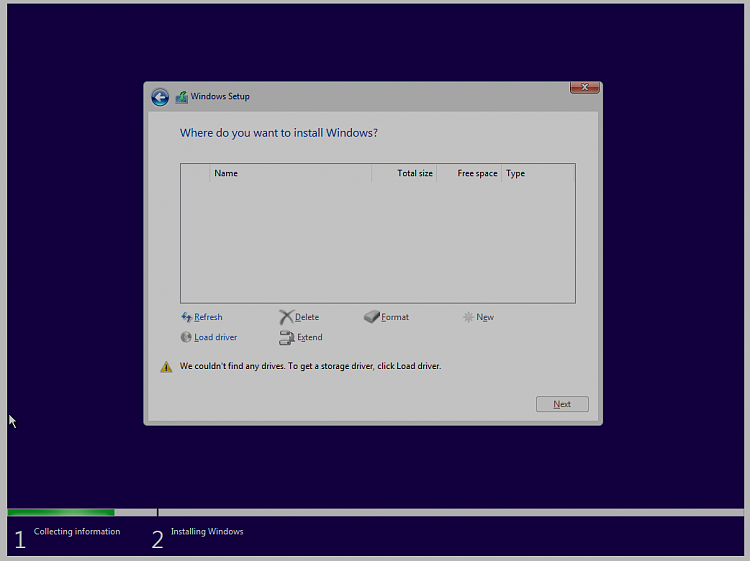Click the 'Collecting information' step label
Screen dimensions: 750x561
[x=77, y=531]
